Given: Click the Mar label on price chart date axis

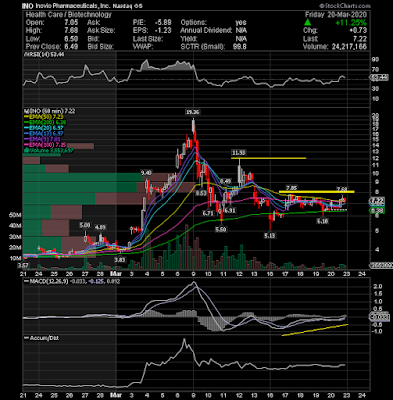Looking at the screenshot, I should [115, 274].
